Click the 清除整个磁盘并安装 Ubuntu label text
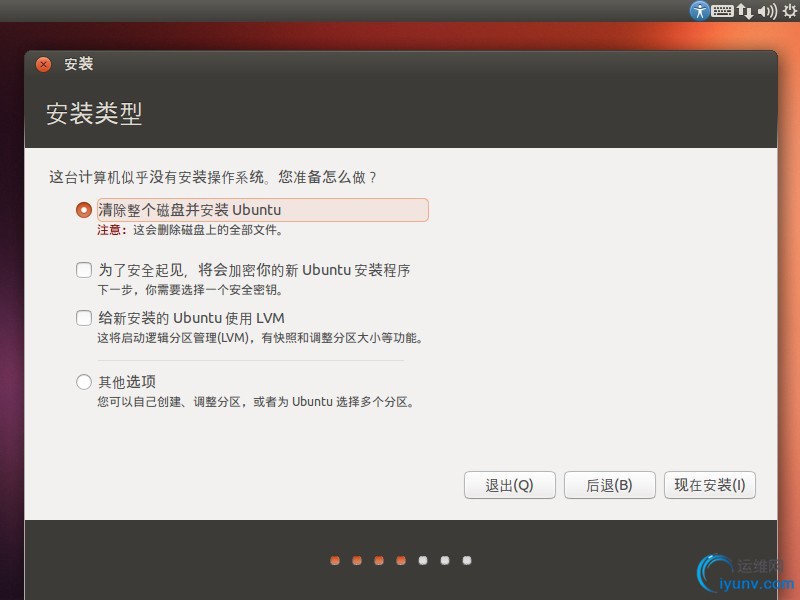The width and height of the screenshot is (800, 600). [190, 210]
